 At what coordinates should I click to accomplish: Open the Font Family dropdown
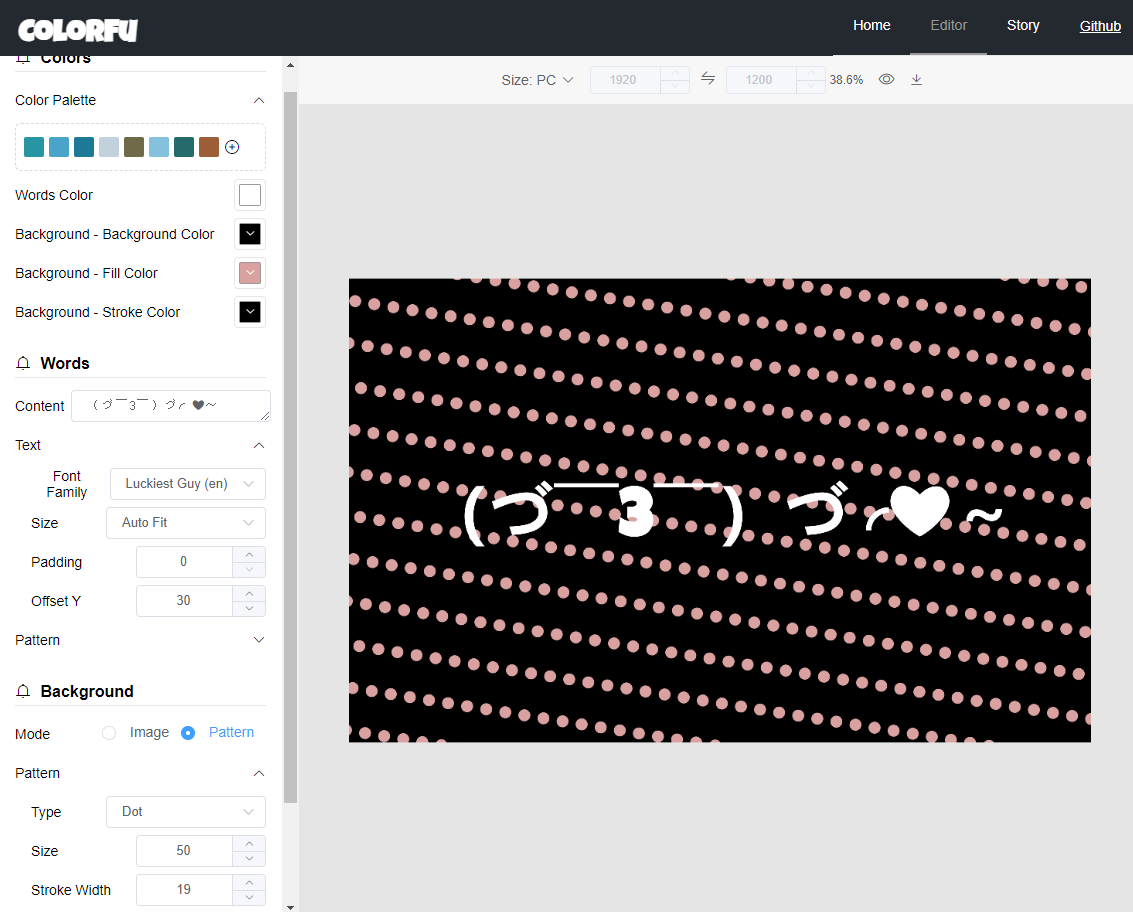[x=187, y=484]
